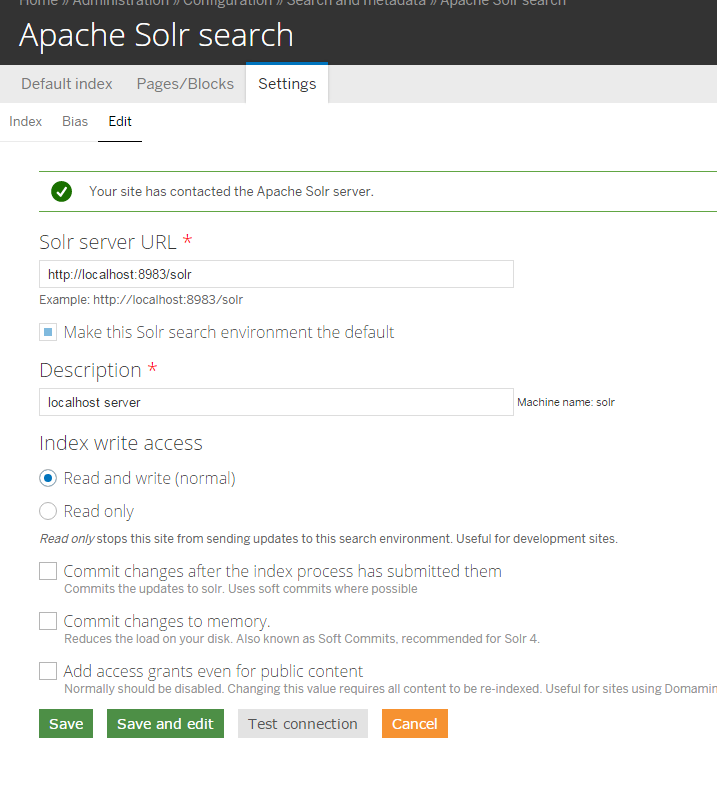Toggle Make this Solr search environment the default

[48, 332]
